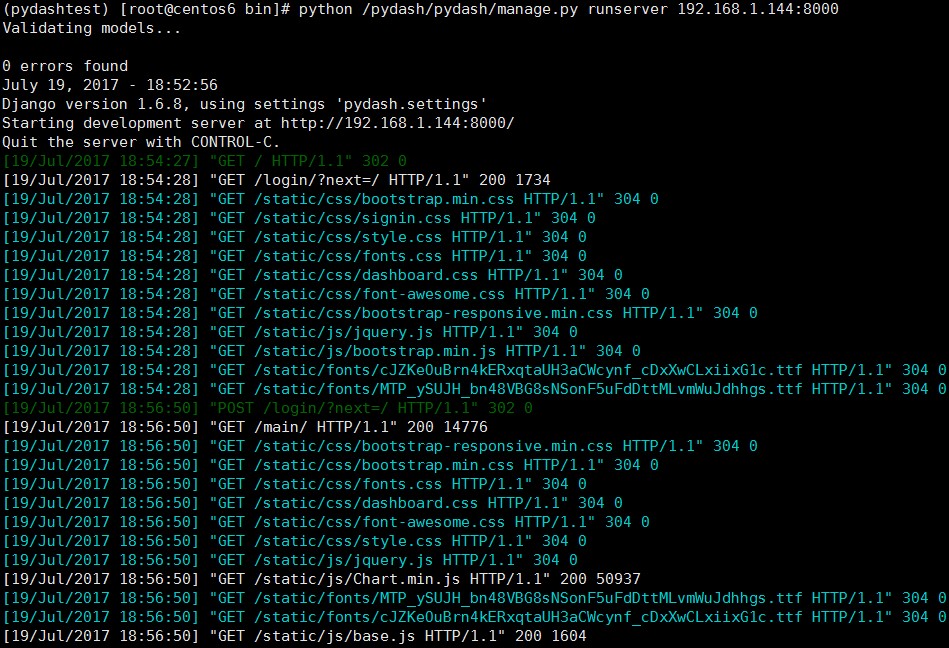This screenshot has width=949, height=648.
Task: Click the 'runserver' argument in the command line
Action: pyautogui.click(x=628, y=10)
